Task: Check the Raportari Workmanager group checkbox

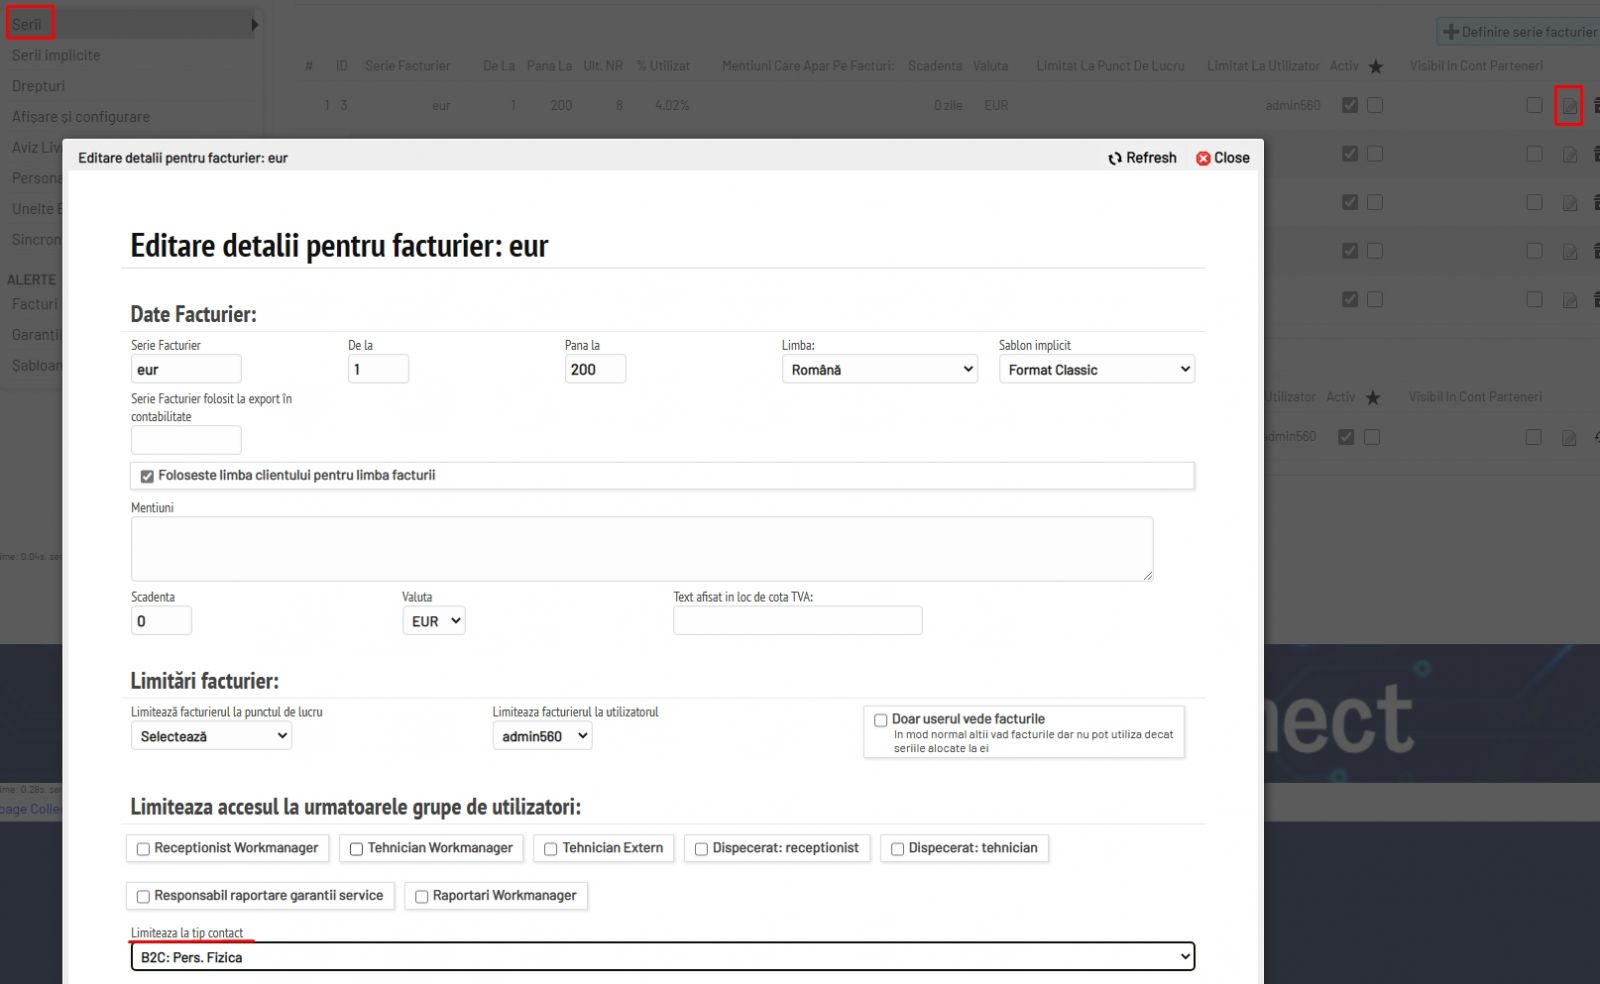Action: [x=421, y=897]
